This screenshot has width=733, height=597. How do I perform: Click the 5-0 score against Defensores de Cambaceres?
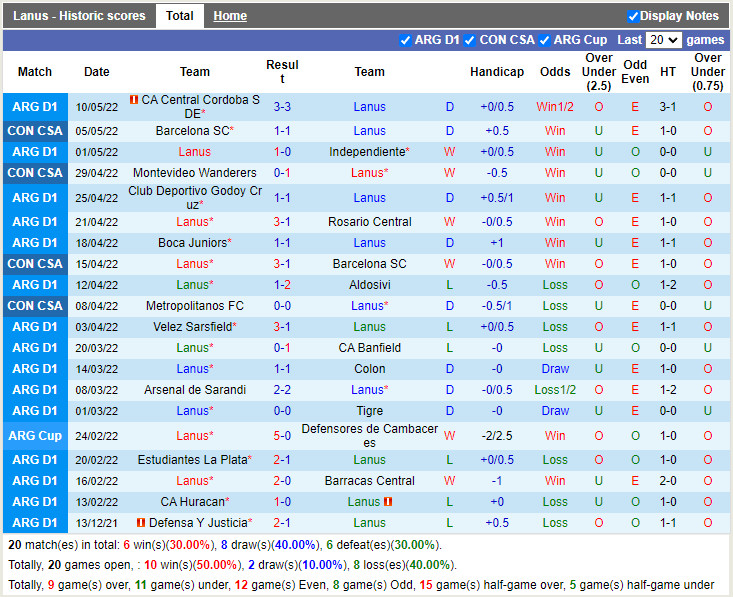pyautogui.click(x=282, y=436)
